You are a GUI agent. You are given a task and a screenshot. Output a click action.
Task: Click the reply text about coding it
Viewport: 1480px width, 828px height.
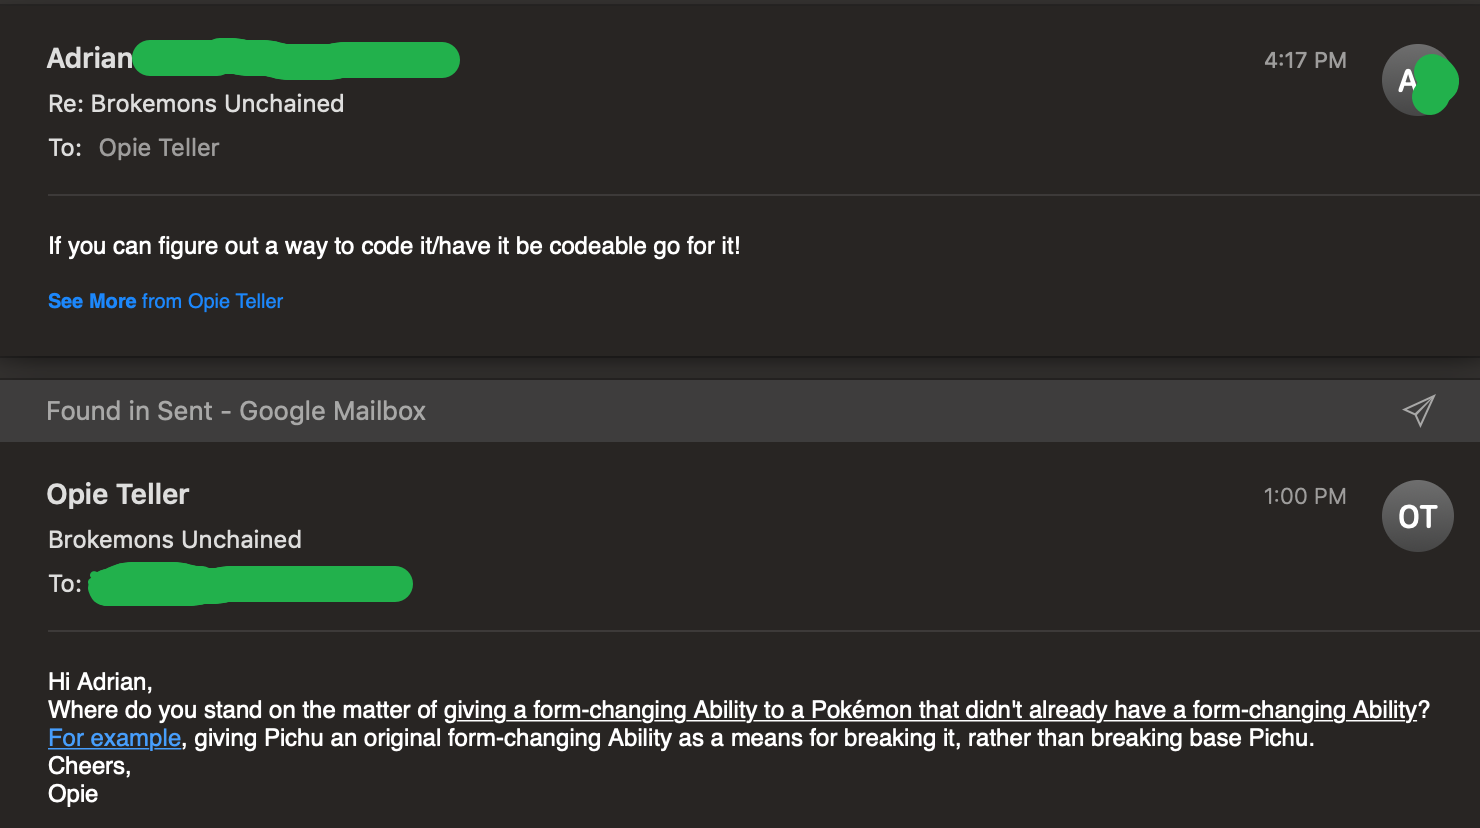point(394,246)
